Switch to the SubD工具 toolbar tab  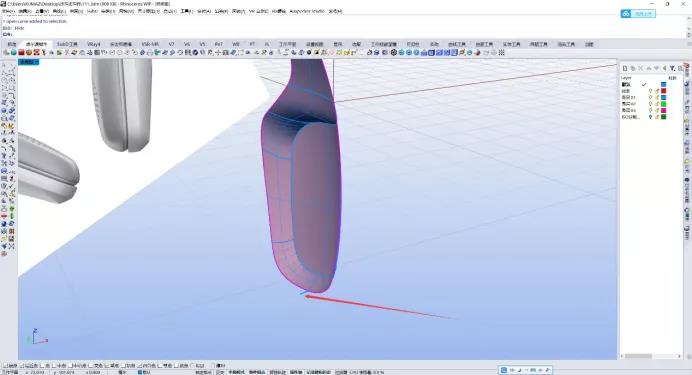[x=67, y=44]
